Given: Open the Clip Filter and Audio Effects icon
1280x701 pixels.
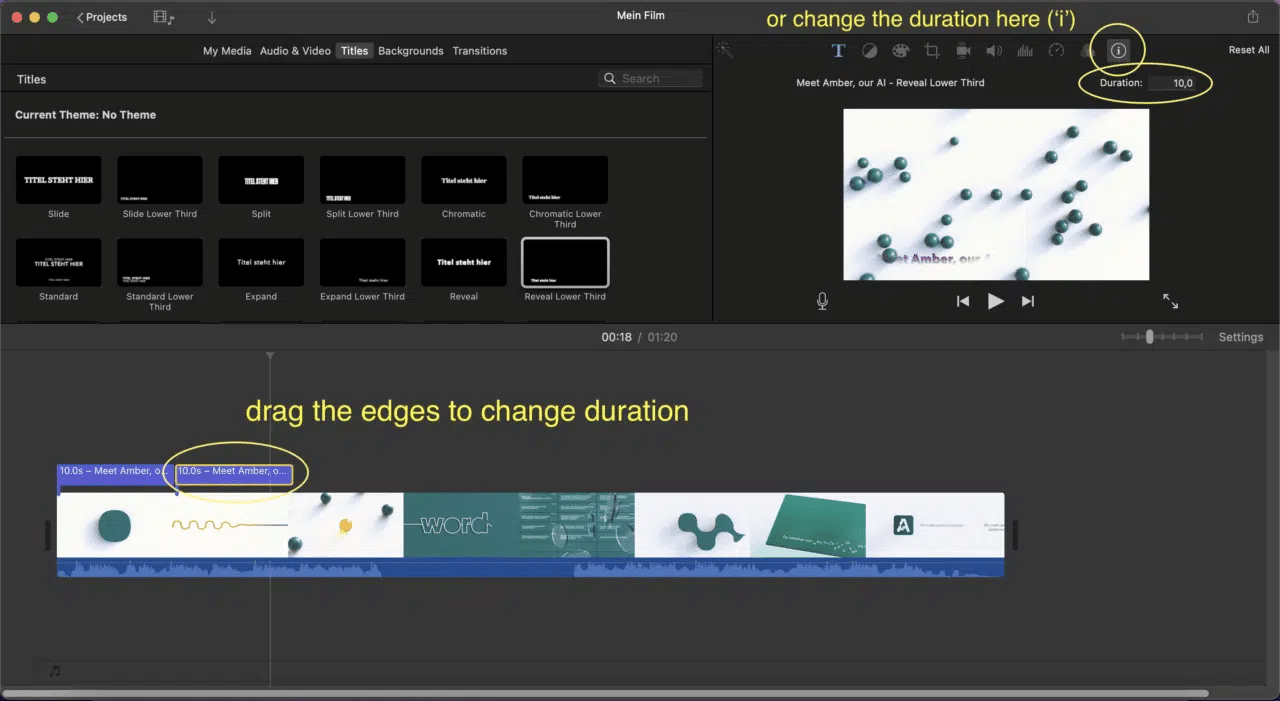Looking at the screenshot, I should pyautogui.click(x=1088, y=51).
